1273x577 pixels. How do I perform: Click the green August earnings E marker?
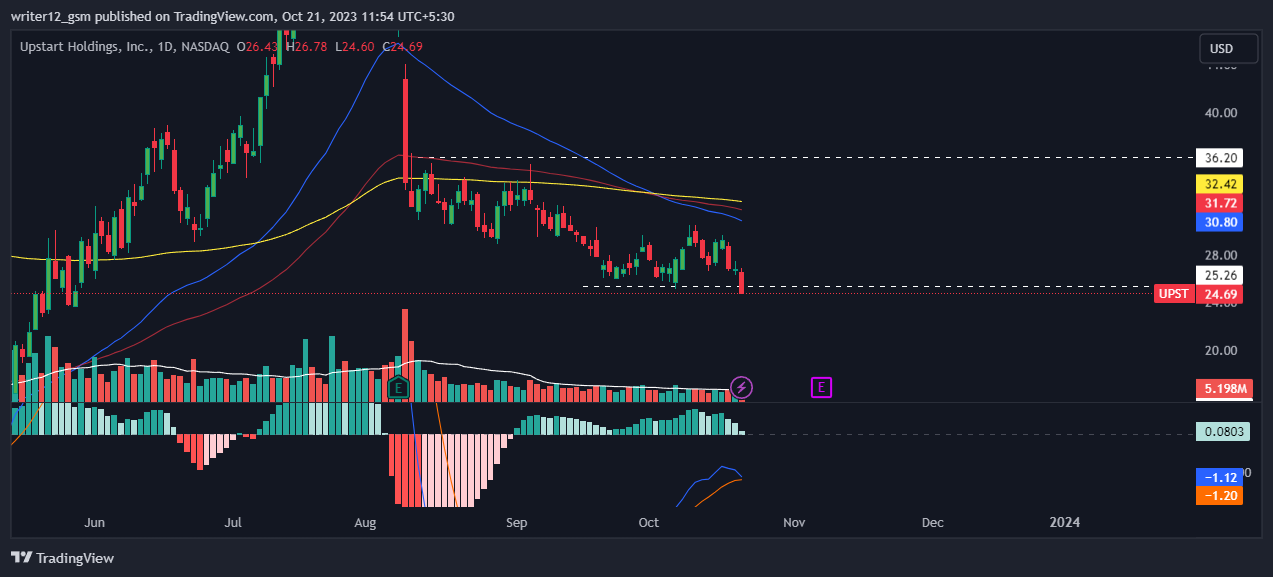398,387
